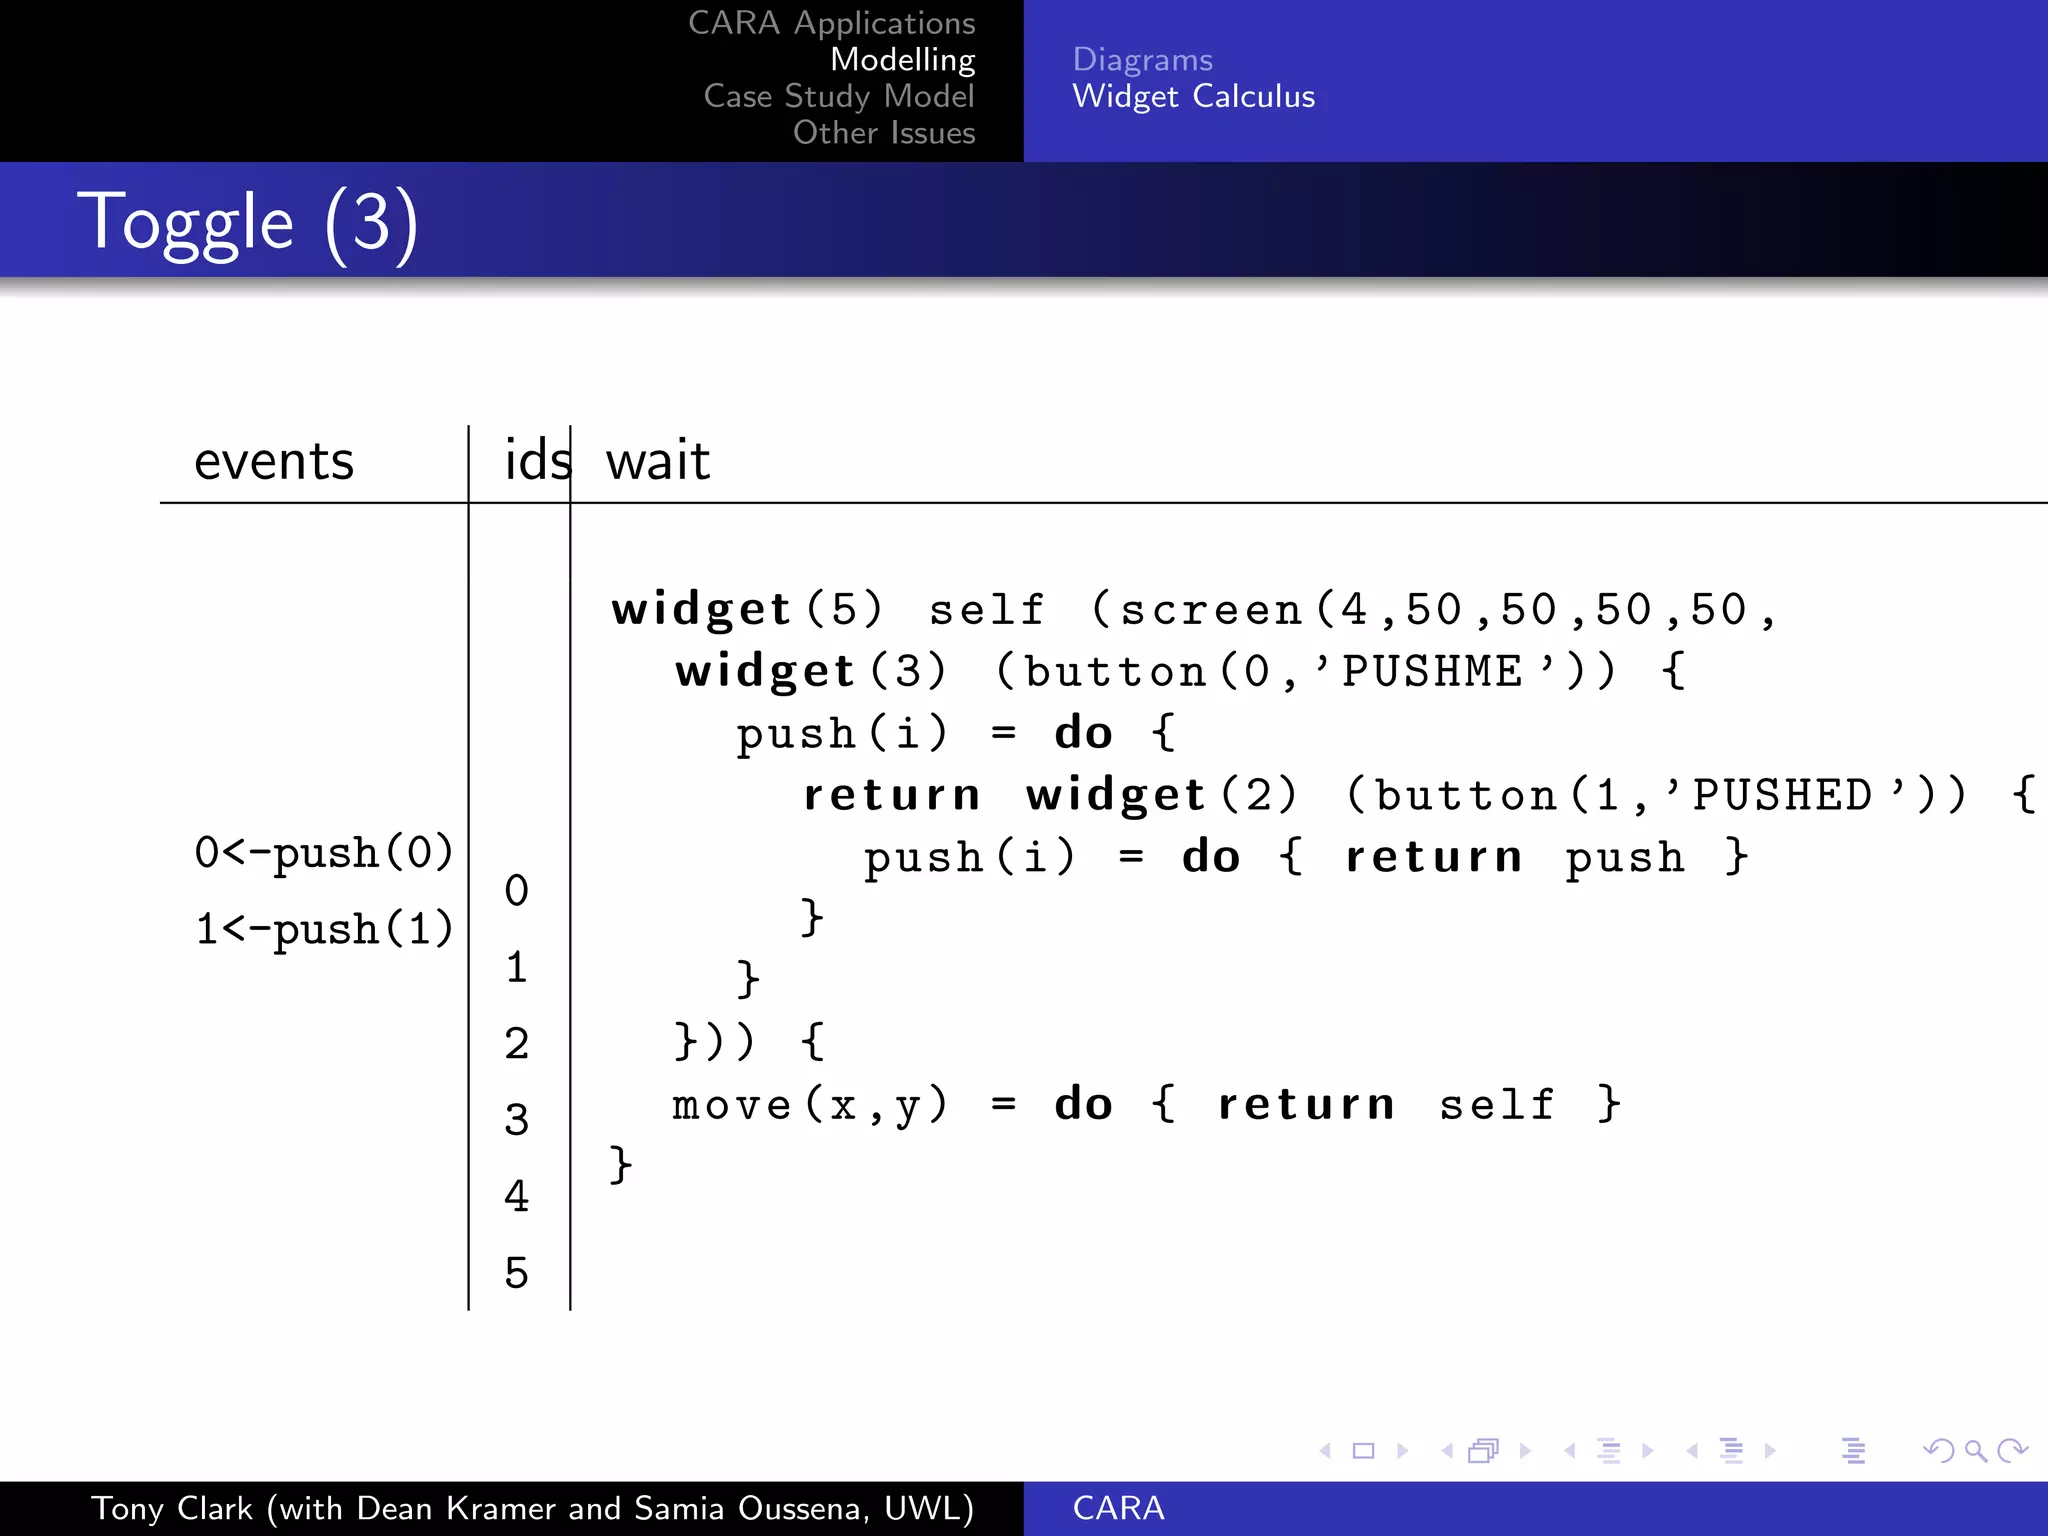Select the event text 0<-push(0)
2048x1536 pixels.
pos(323,853)
